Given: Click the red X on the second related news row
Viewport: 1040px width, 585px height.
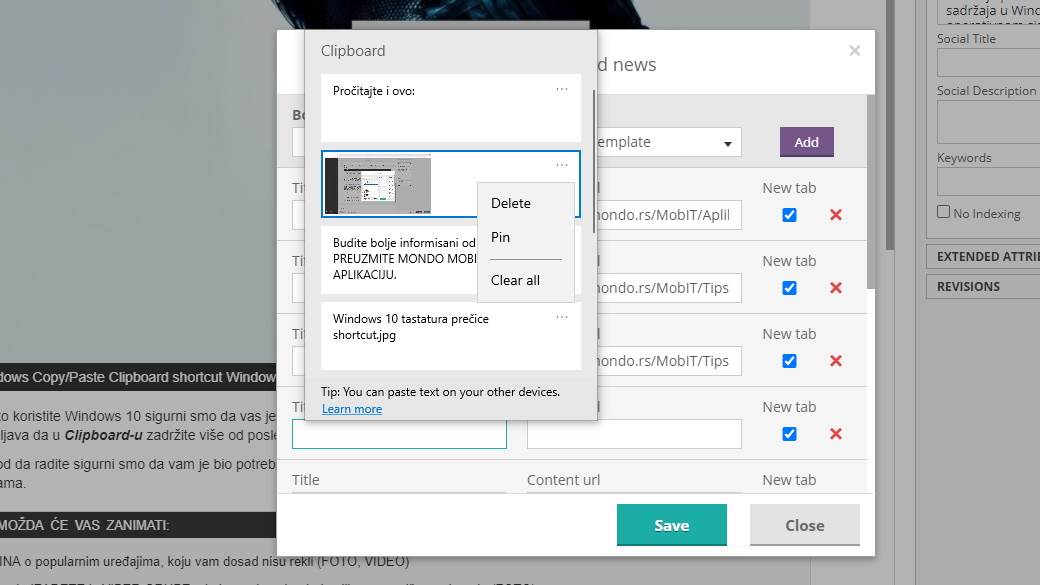Looking at the screenshot, I should [x=836, y=288].
